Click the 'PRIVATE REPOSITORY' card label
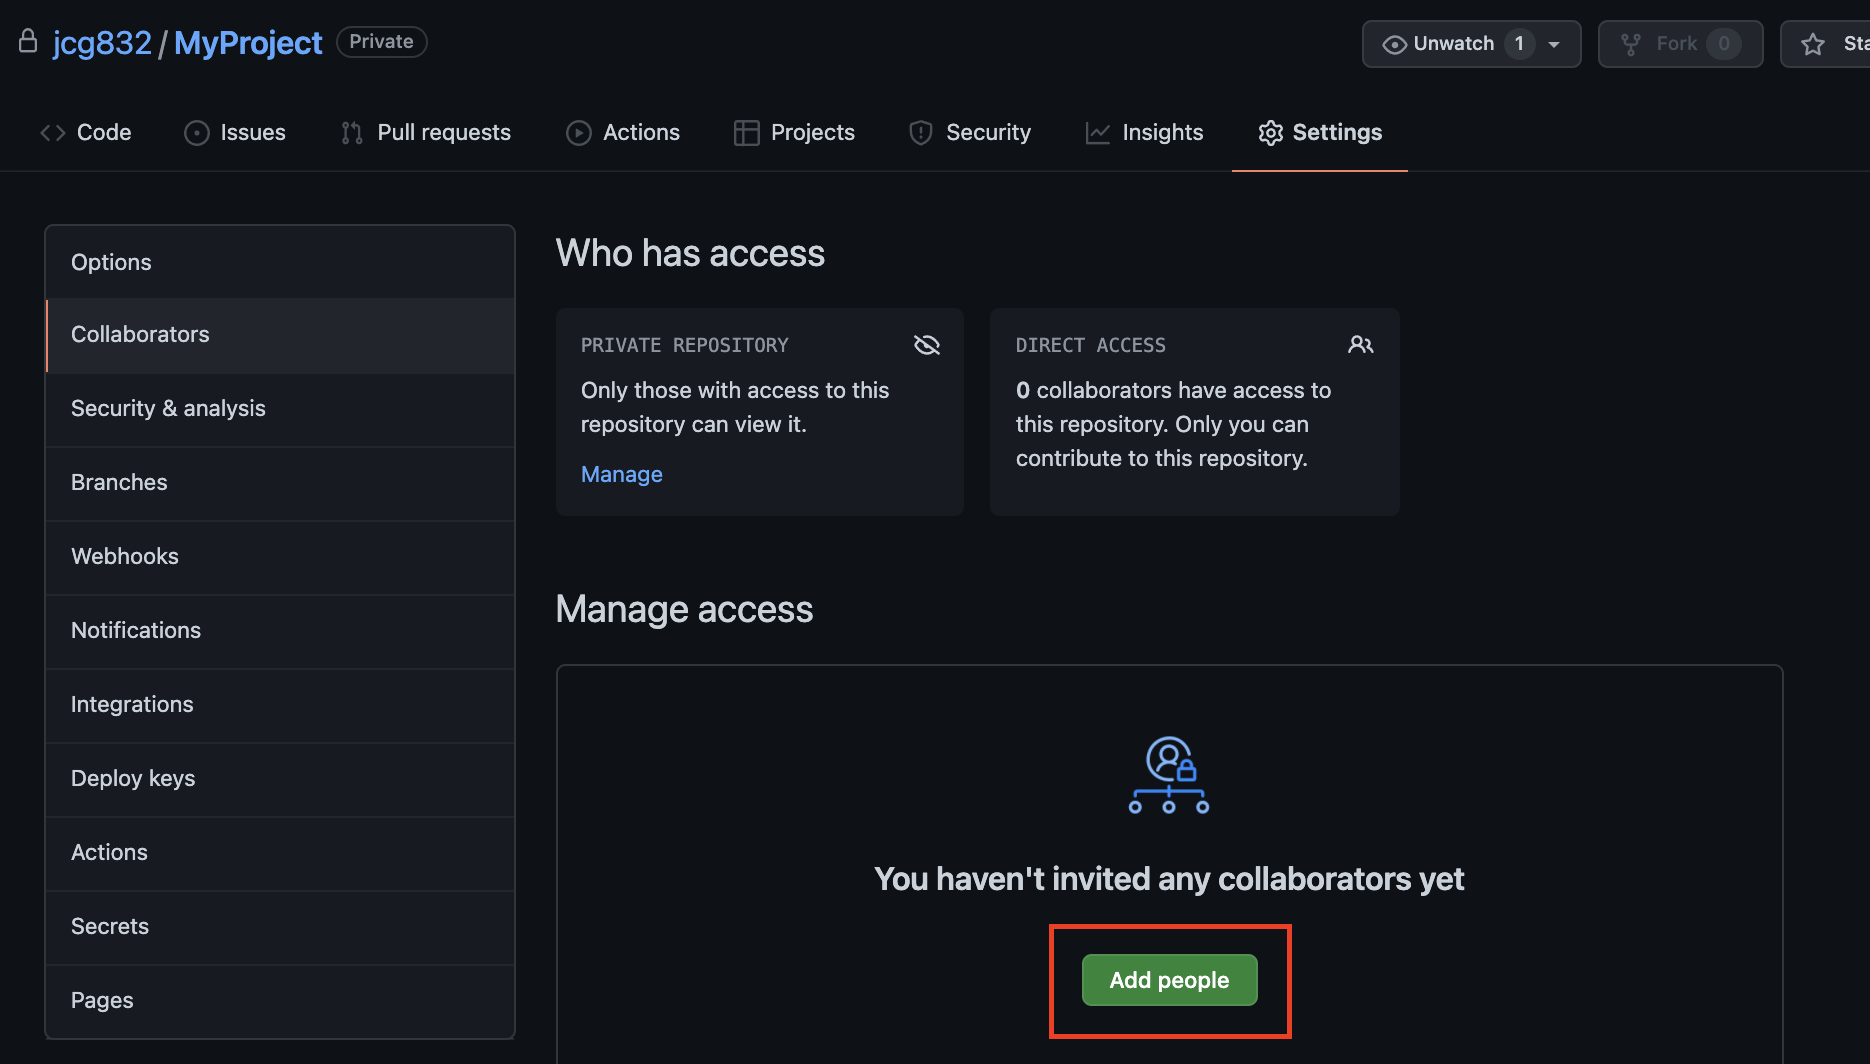The image size is (1870, 1064). pyautogui.click(x=685, y=345)
